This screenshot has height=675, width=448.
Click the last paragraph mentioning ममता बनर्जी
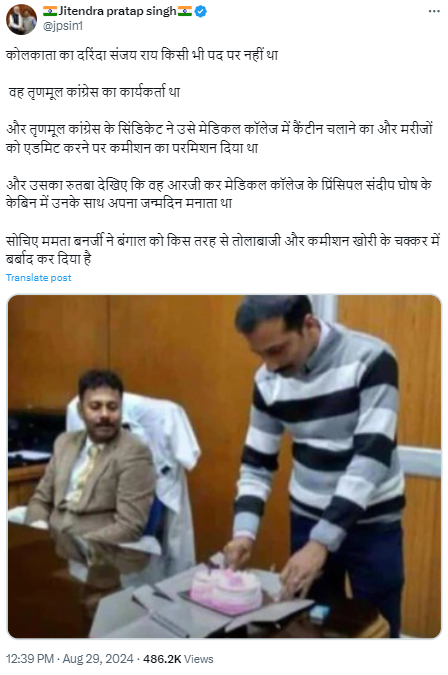222,250
